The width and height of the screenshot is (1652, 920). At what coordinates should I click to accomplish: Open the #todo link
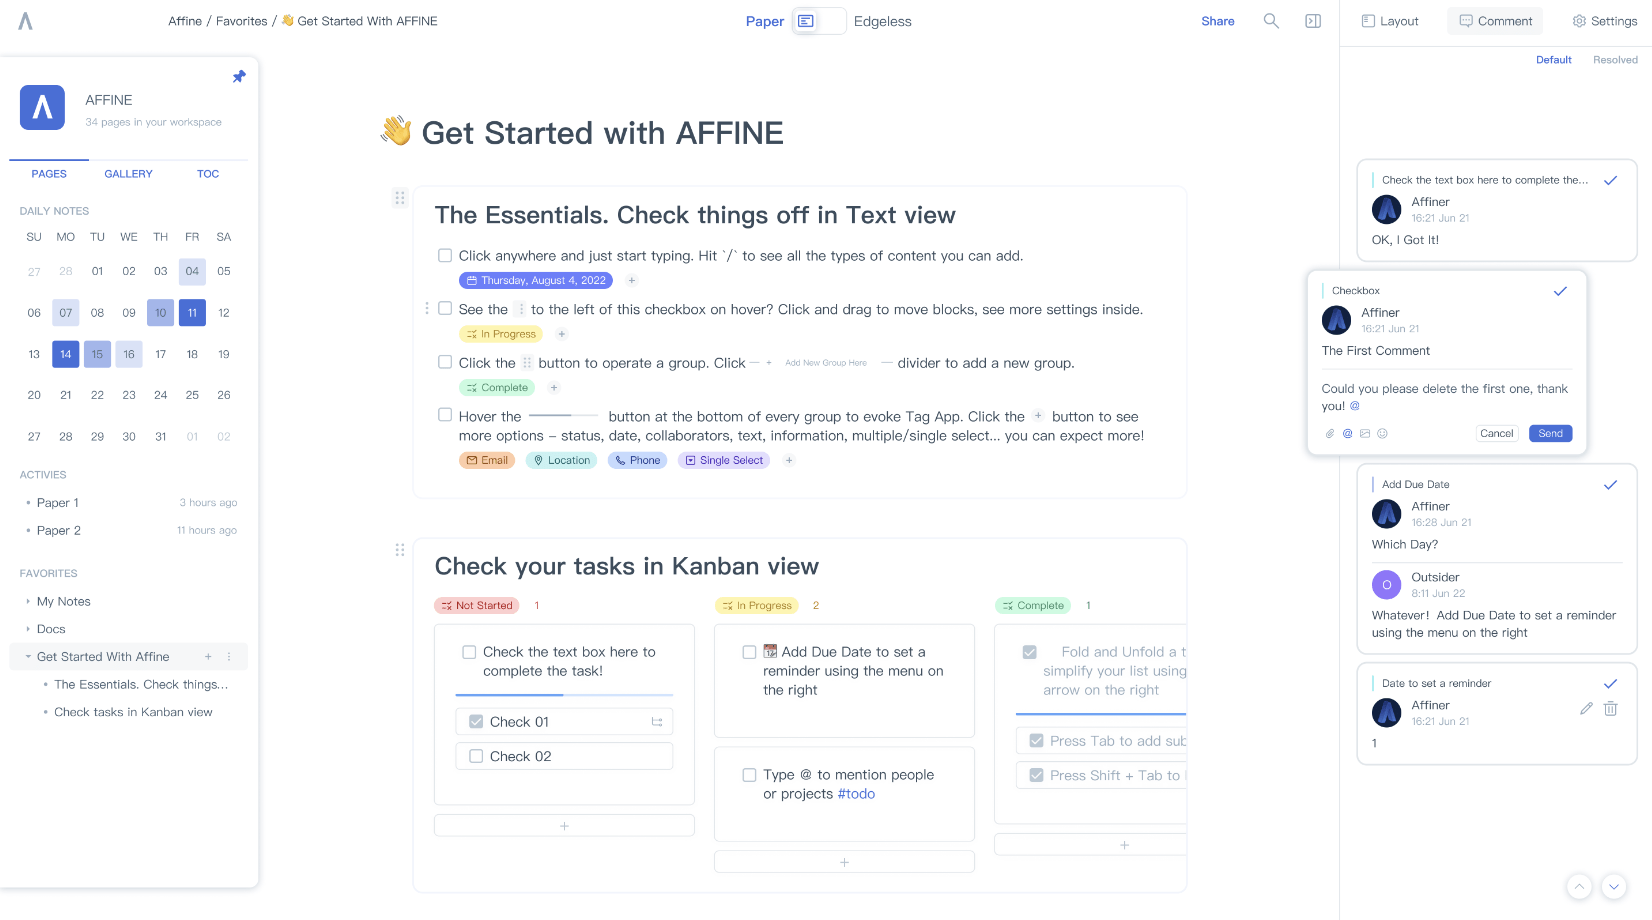point(856,794)
